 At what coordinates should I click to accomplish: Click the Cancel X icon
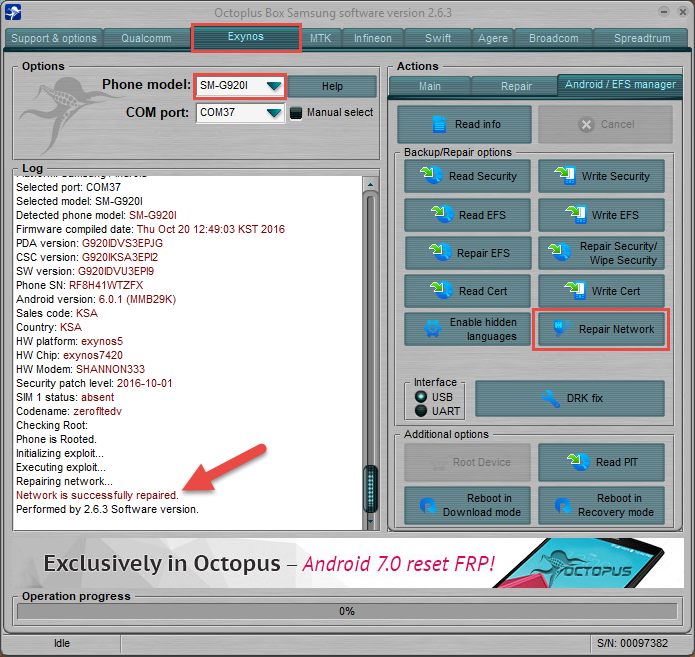tap(586, 125)
